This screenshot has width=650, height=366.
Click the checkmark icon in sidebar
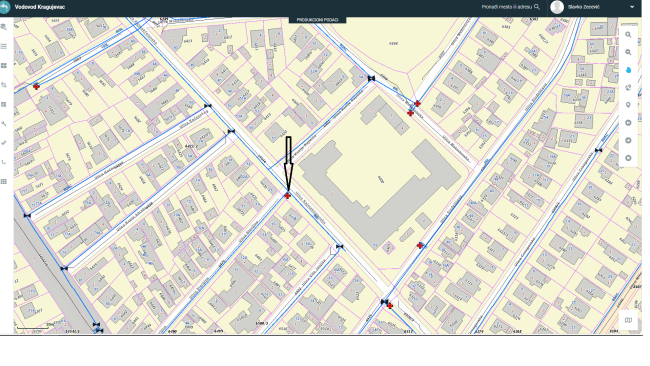tap(4, 143)
